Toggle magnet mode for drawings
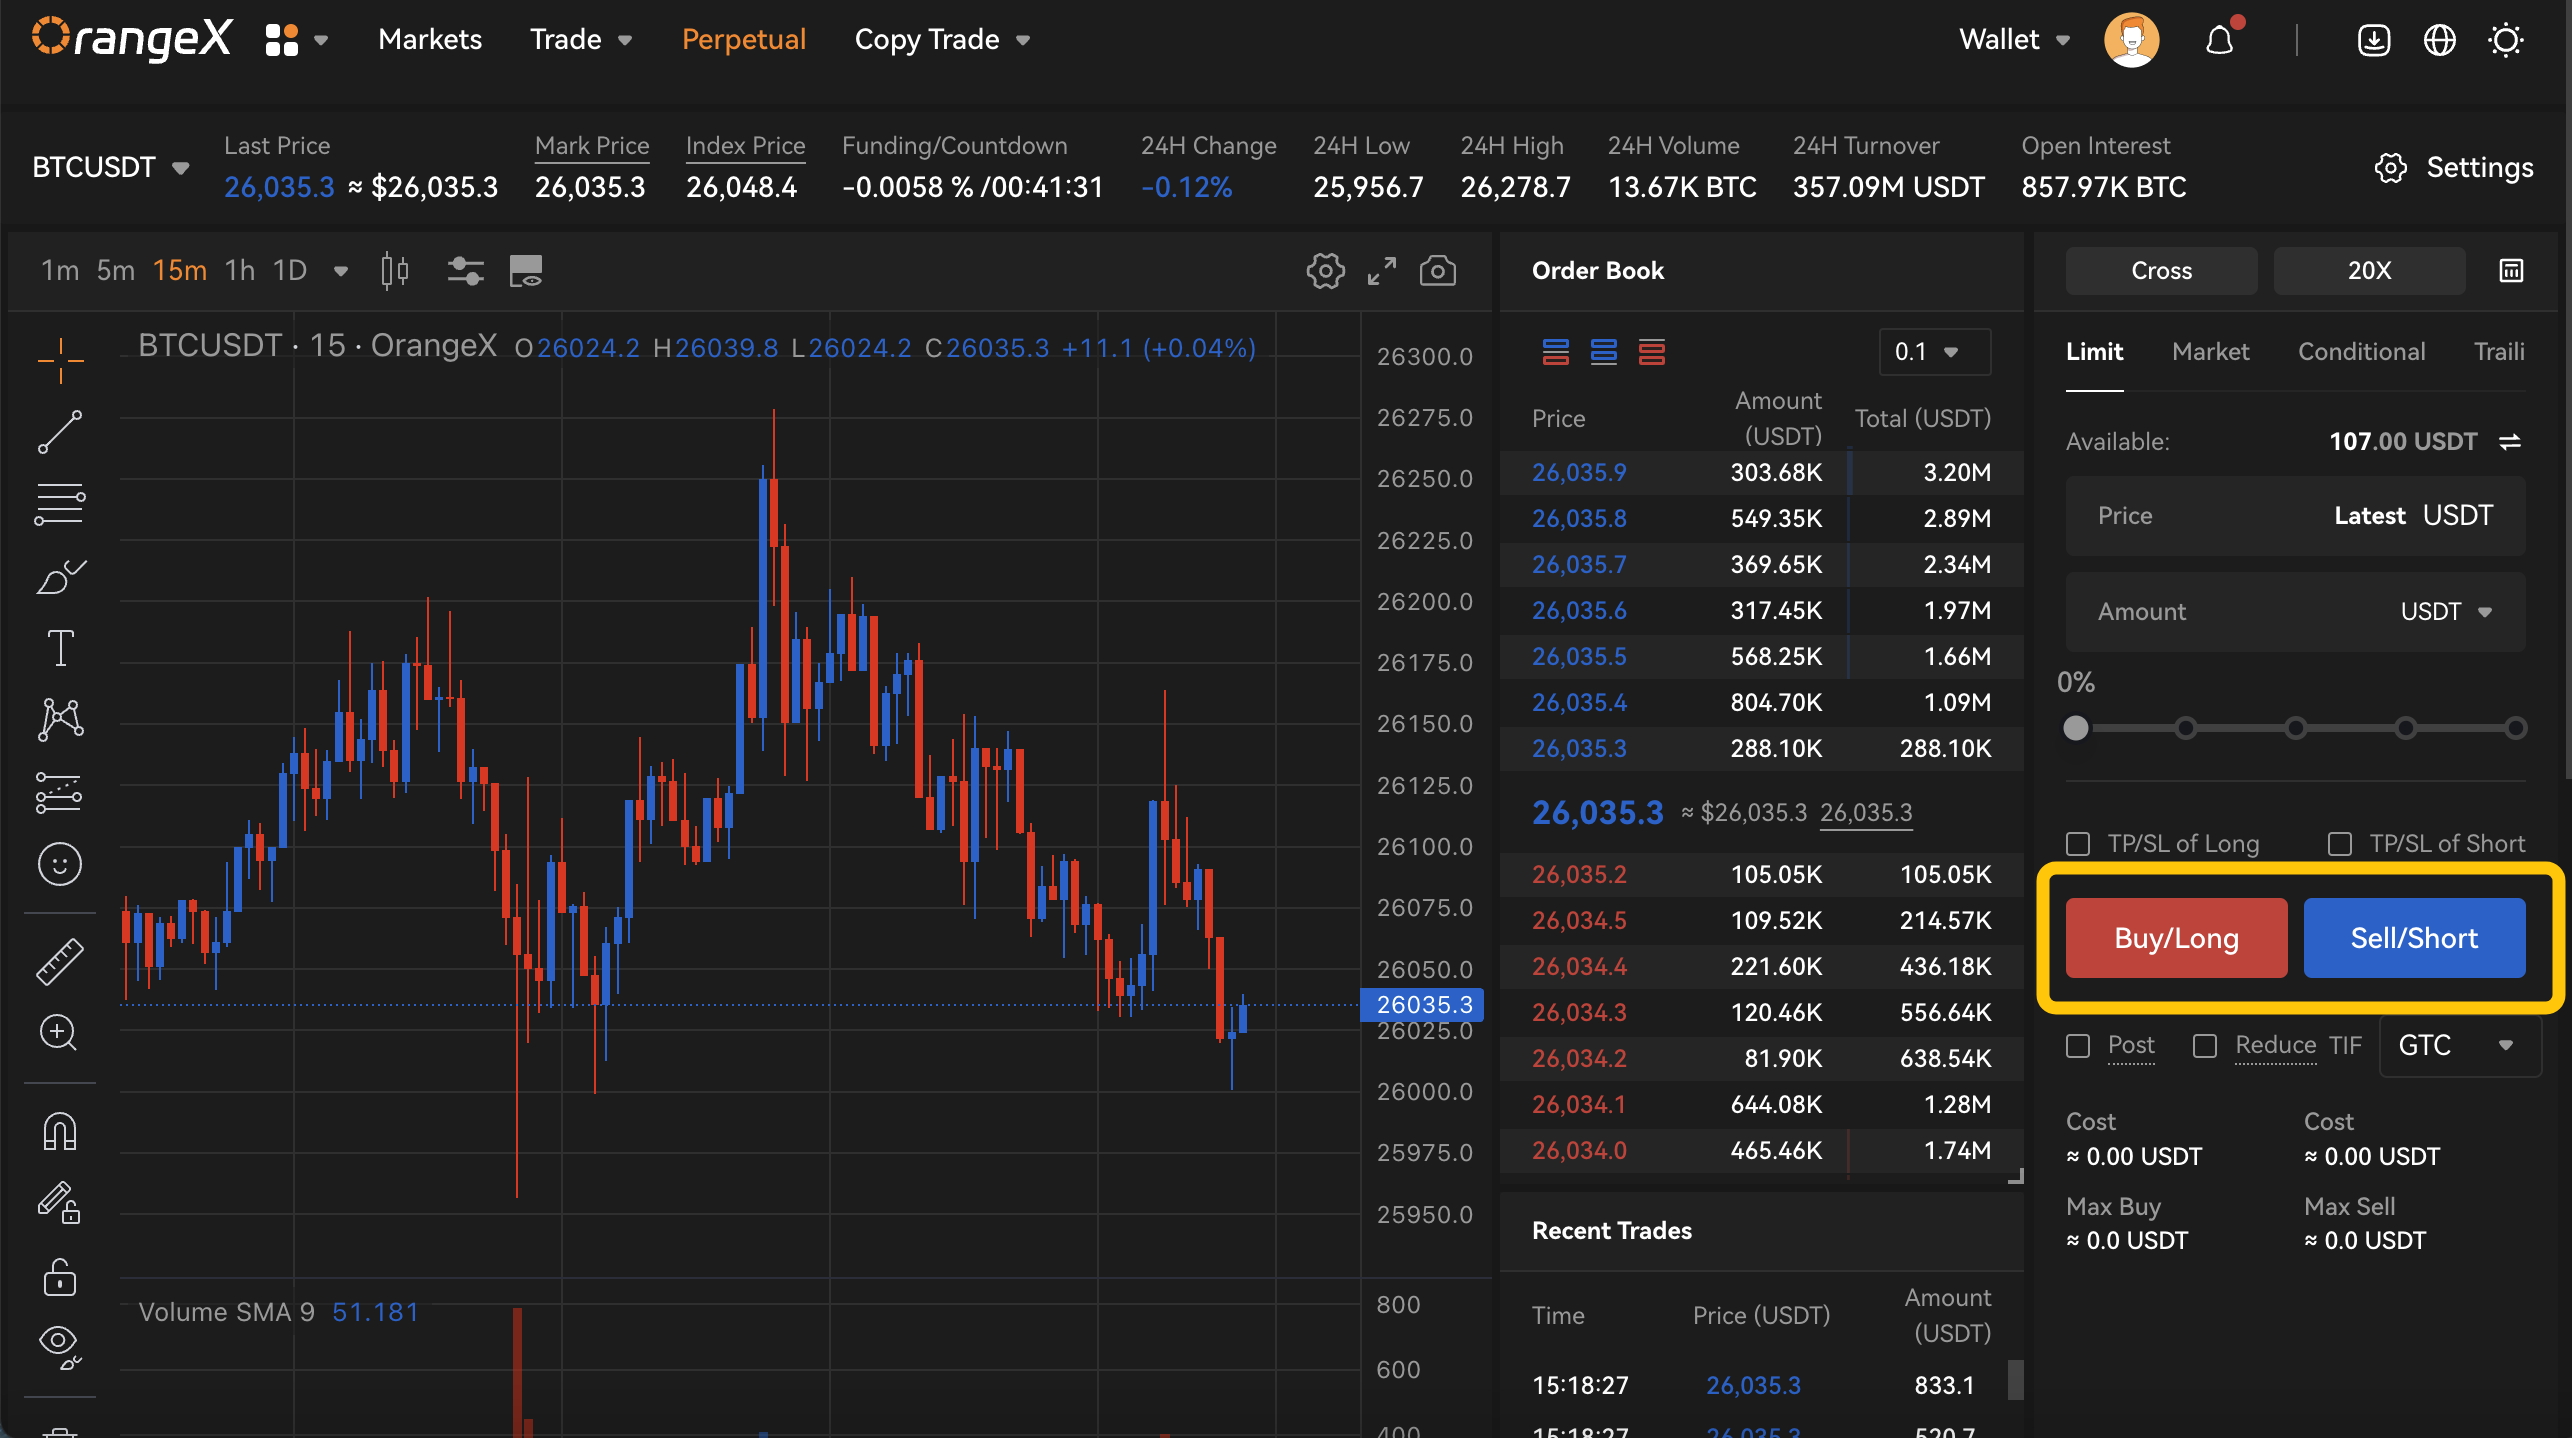2572x1438 pixels. click(60, 1132)
